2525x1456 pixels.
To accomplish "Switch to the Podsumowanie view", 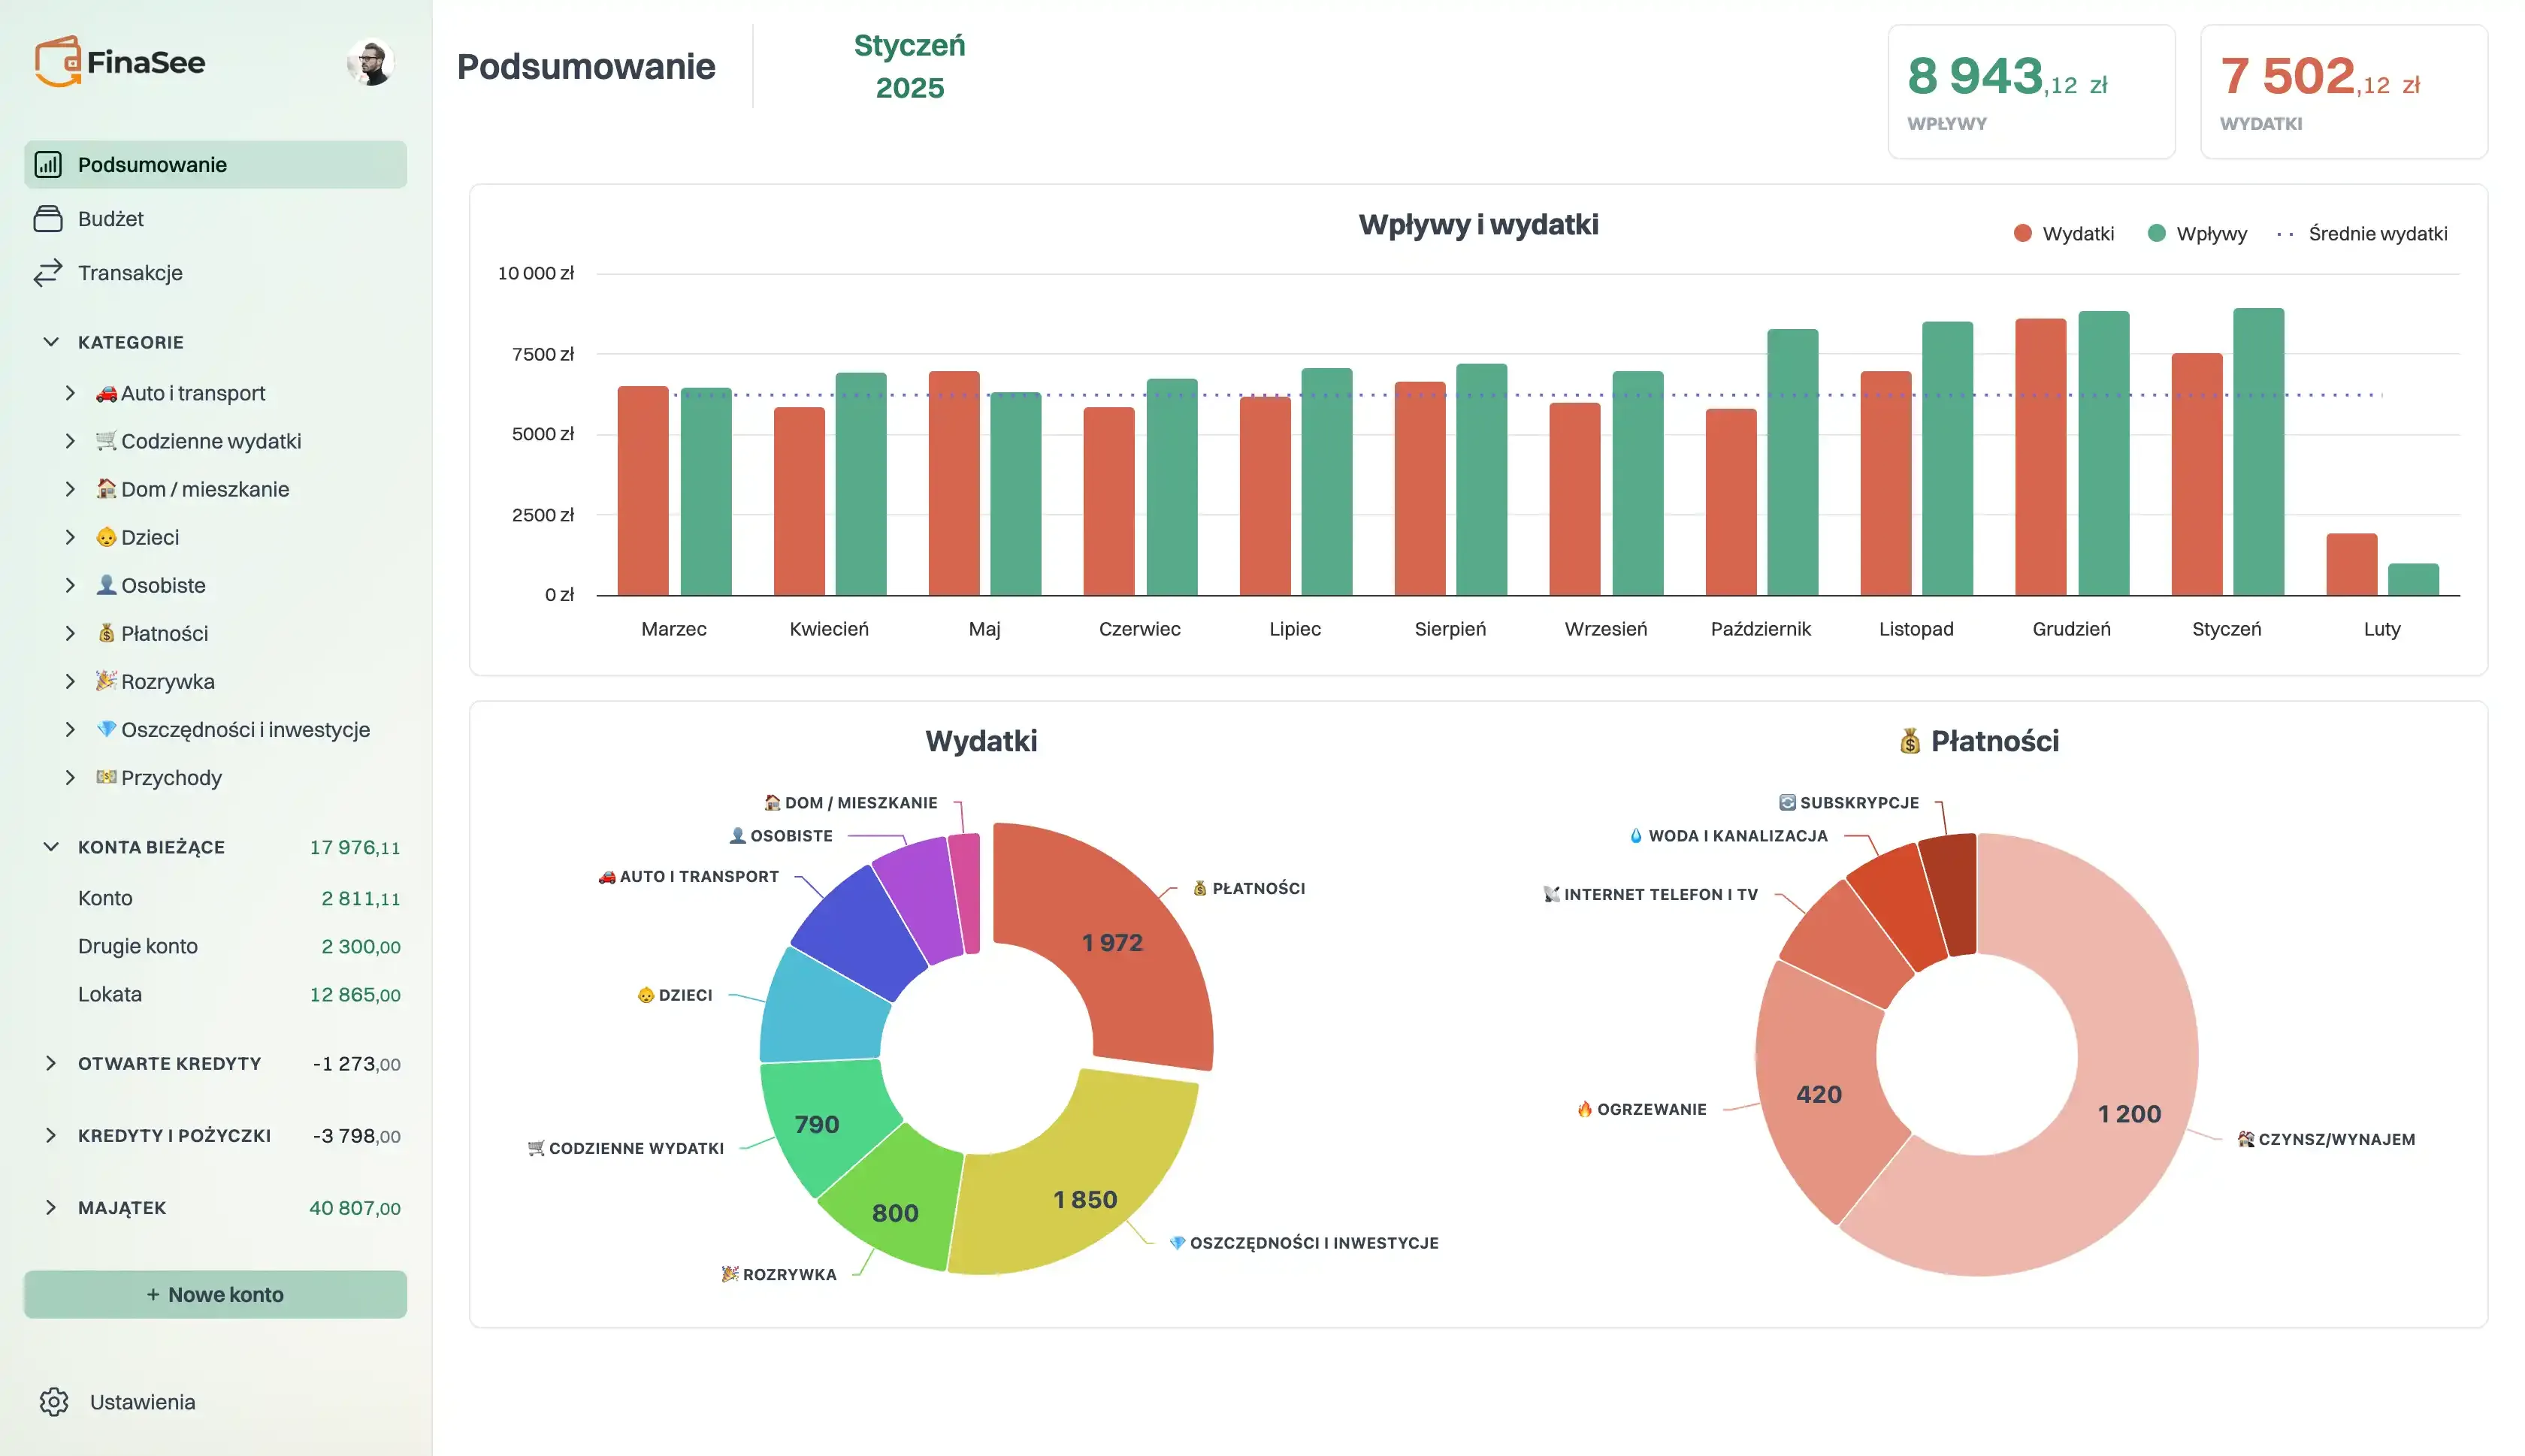I will [152, 164].
